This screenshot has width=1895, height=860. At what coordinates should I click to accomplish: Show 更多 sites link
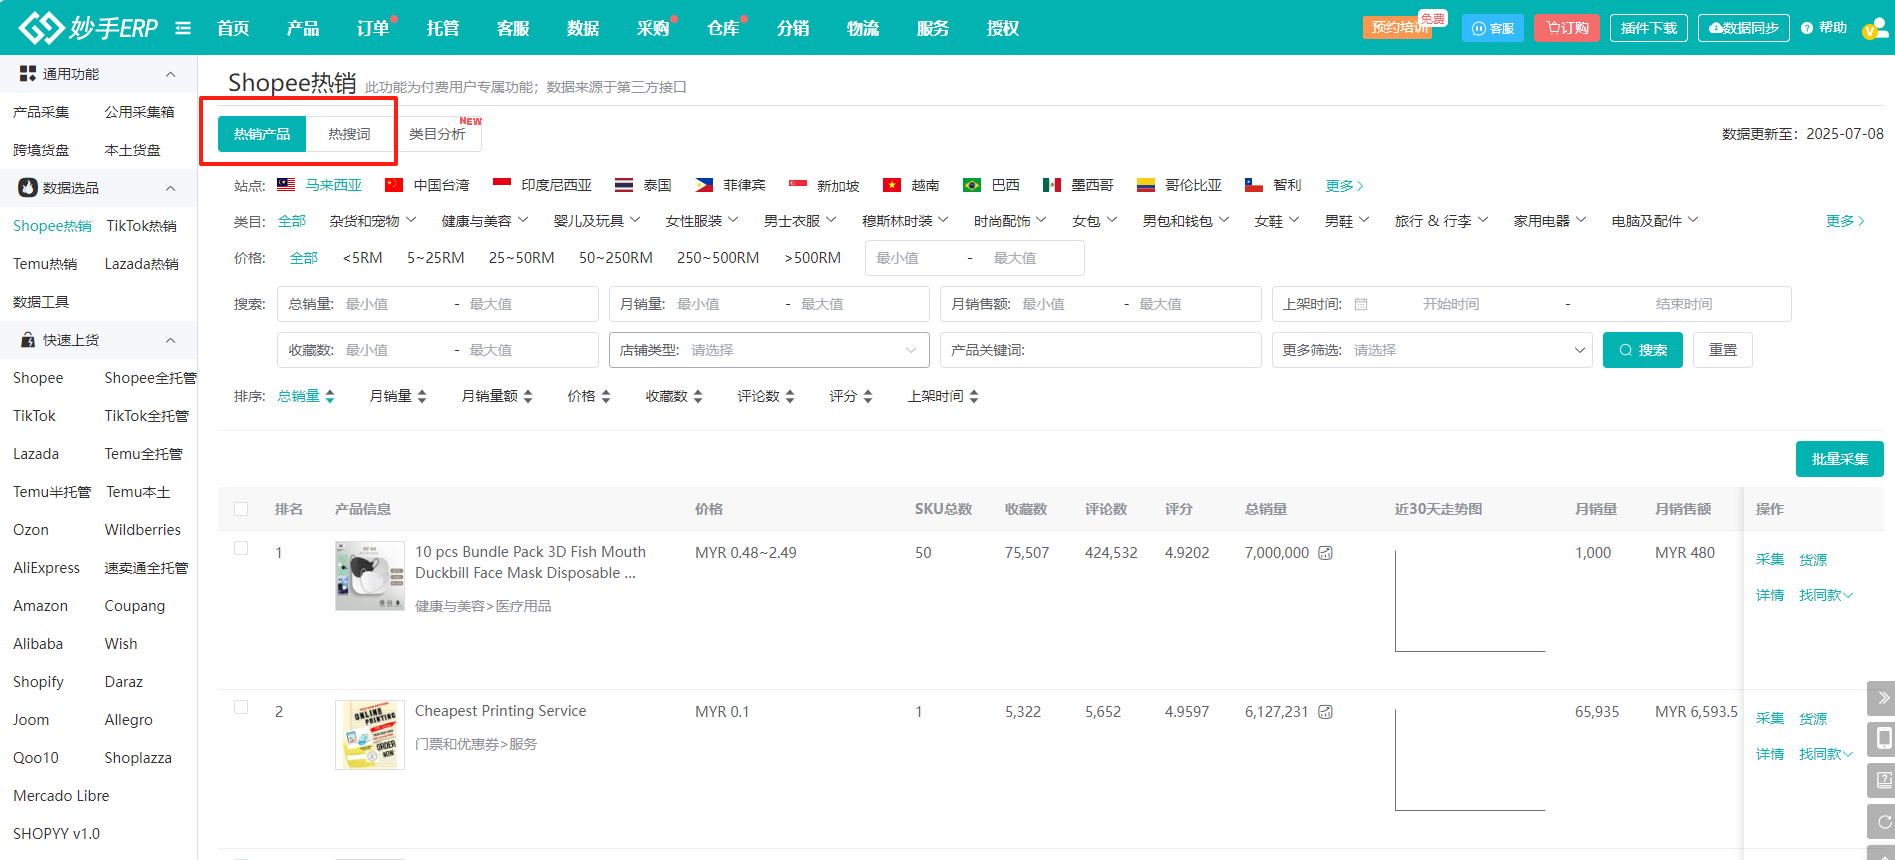[x=1344, y=186]
